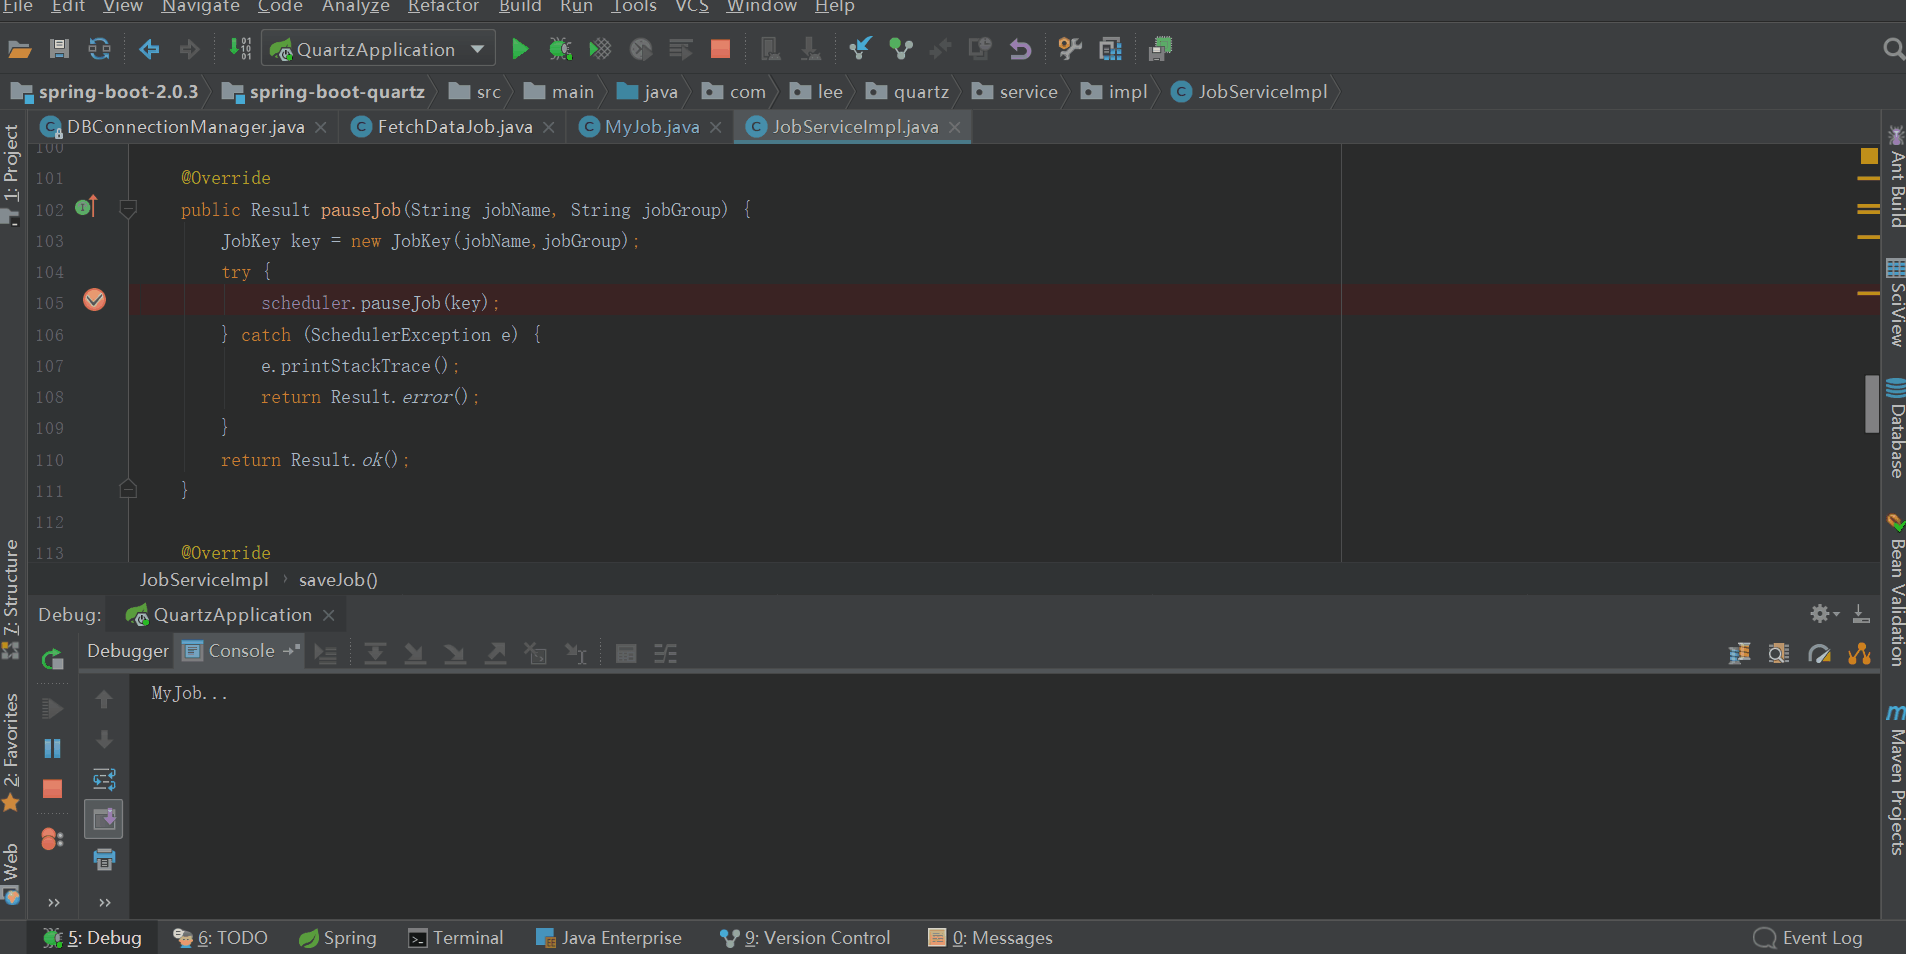This screenshot has width=1906, height=954.
Task: Toggle soft-wrap in console sidebar
Action: [x=104, y=779]
